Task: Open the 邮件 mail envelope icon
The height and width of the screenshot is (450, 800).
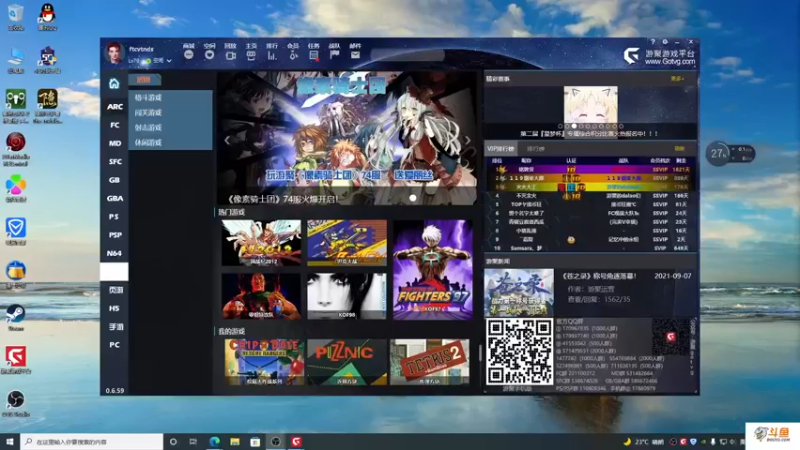Action: 356,55
